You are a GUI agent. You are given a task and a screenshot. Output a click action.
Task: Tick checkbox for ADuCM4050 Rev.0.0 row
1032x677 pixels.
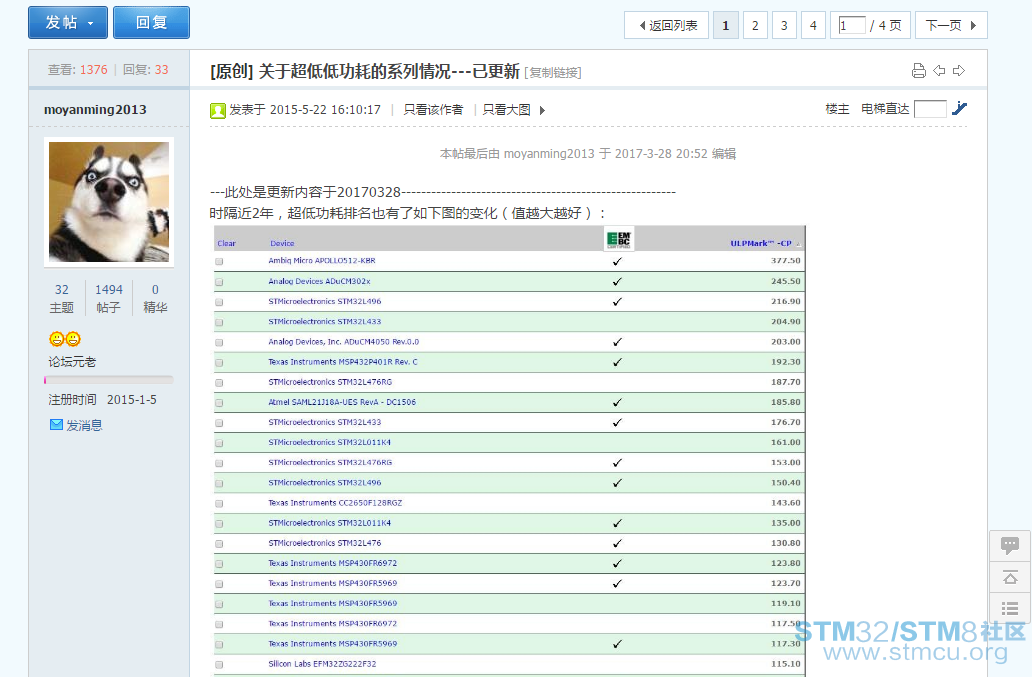pyautogui.click(x=219, y=342)
